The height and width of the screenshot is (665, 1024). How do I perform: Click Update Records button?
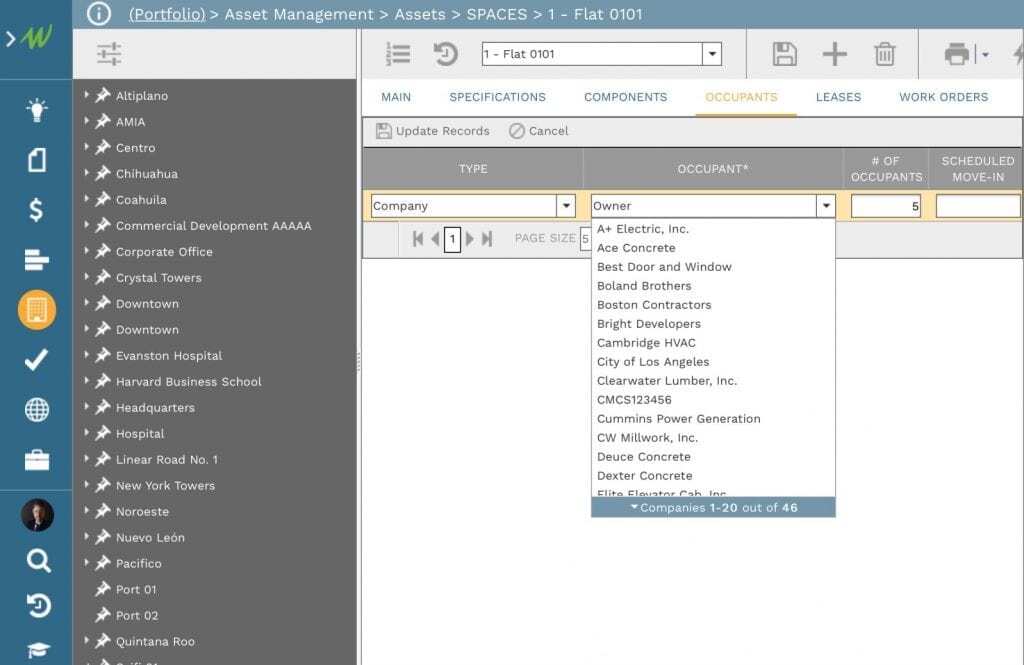[432, 131]
